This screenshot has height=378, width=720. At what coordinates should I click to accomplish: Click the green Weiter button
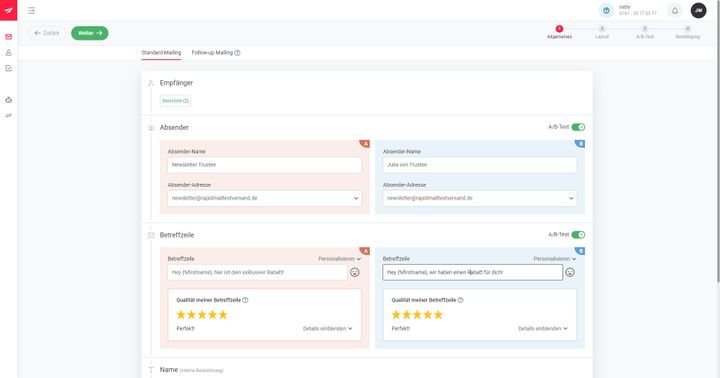click(x=90, y=33)
